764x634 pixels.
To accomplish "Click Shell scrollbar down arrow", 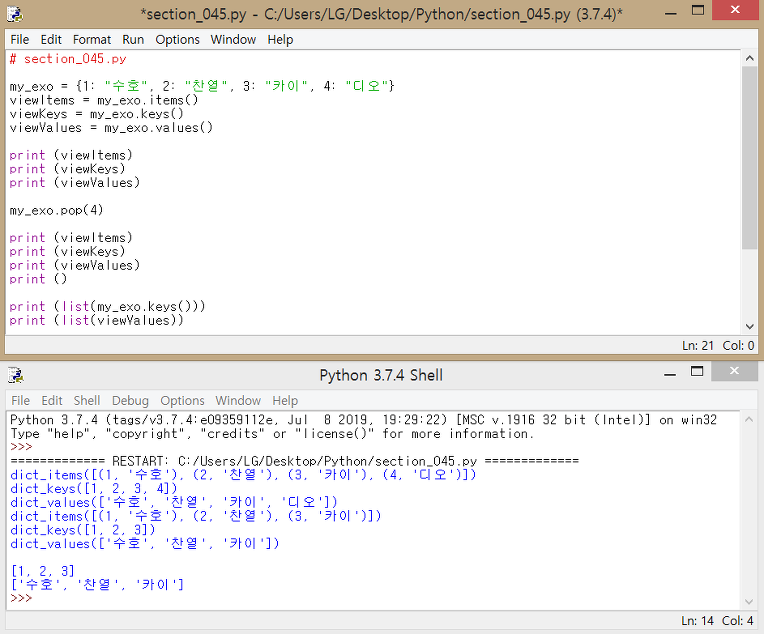I will 749,602.
